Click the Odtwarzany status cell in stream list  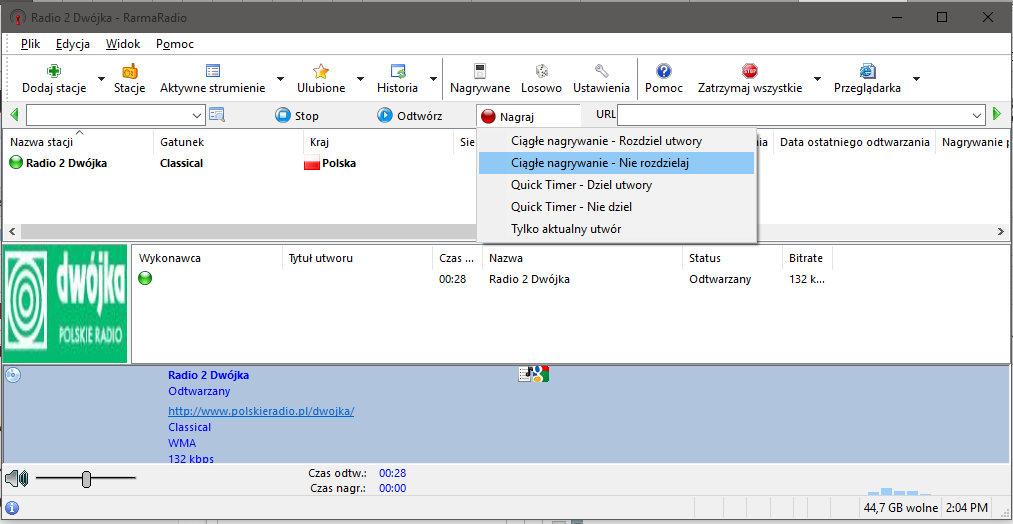[720, 280]
